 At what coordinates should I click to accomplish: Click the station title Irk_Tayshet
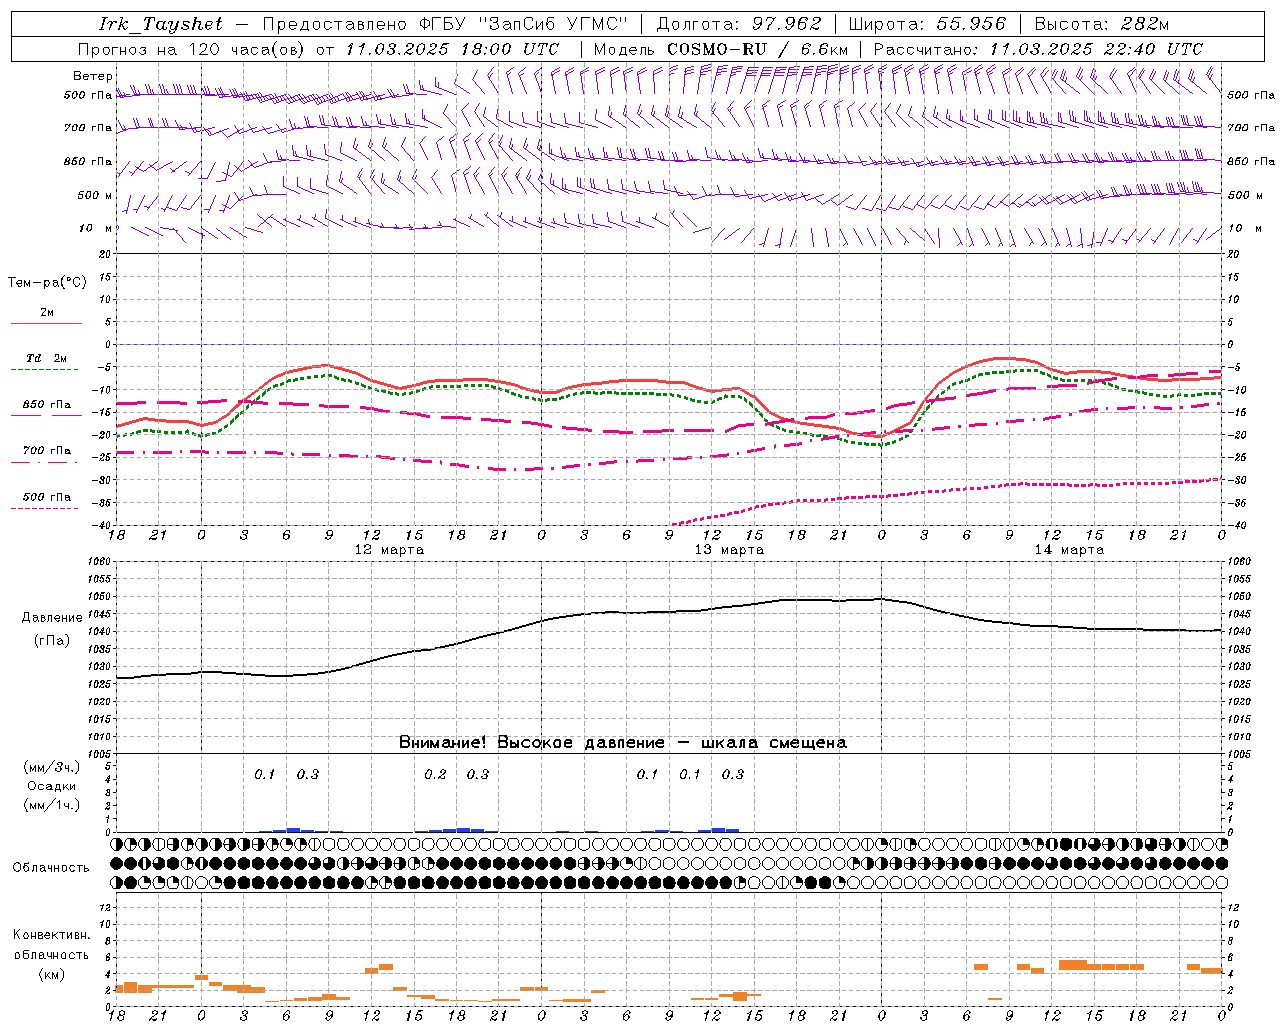[x=161, y=24]
